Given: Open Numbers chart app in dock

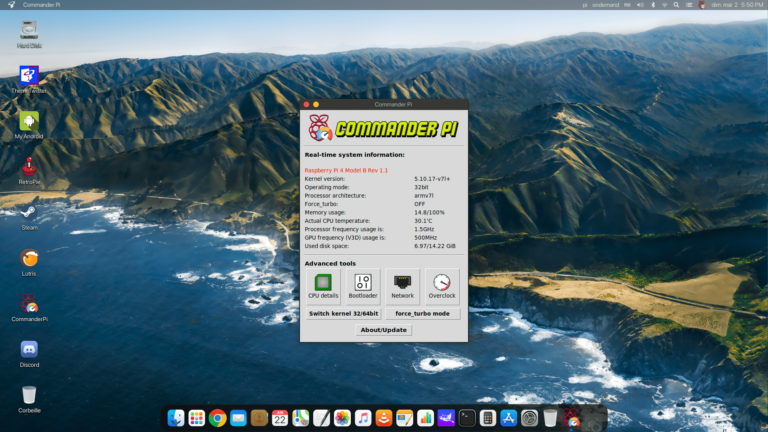Looking at the screenshot, I should (x=425, y=418).
